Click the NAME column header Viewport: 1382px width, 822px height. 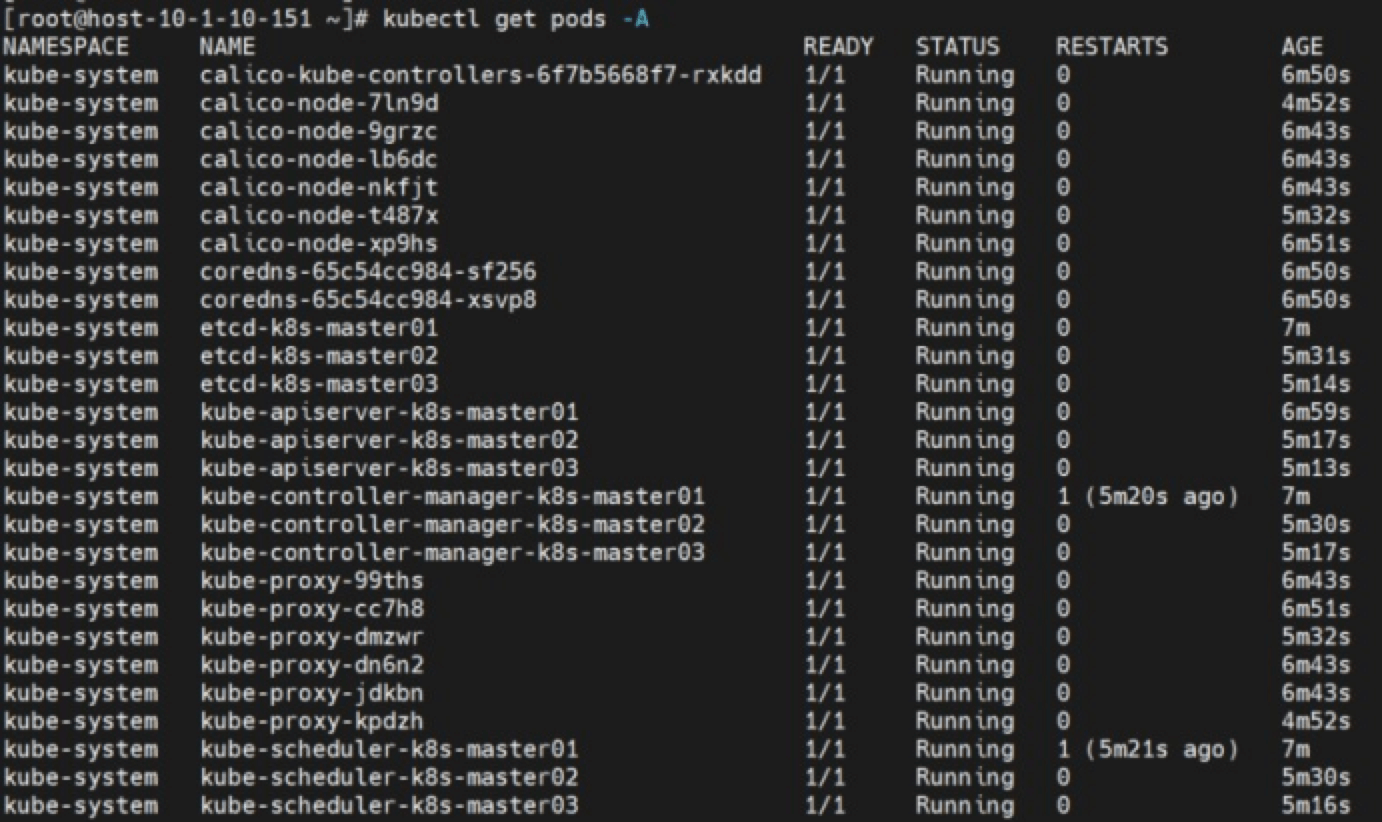pos(227,47)
